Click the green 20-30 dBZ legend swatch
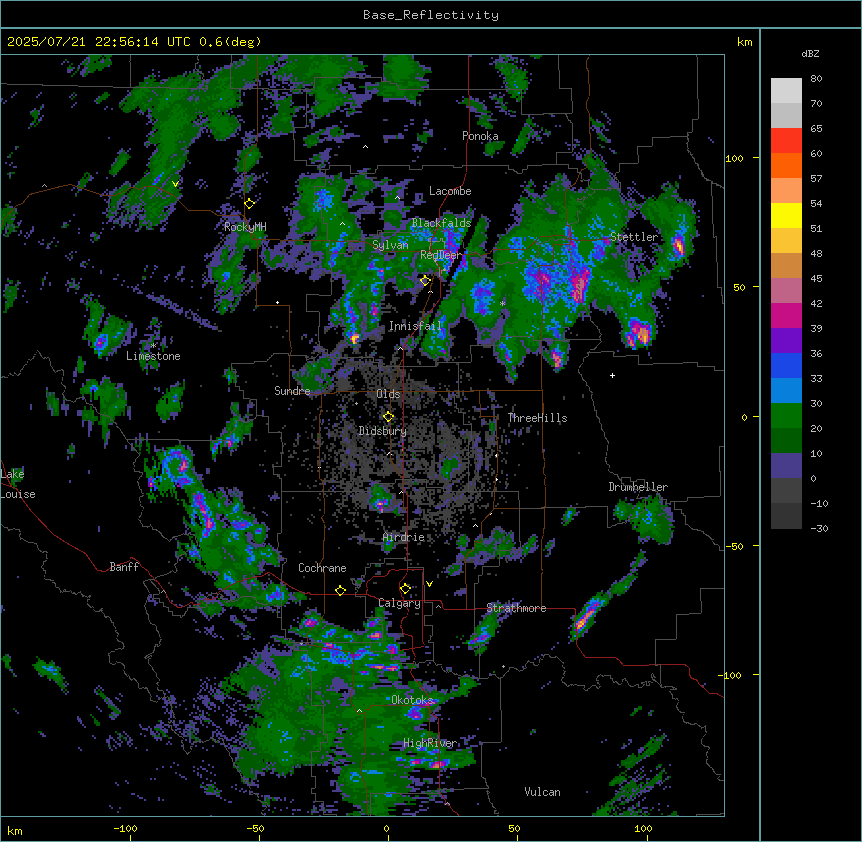Image resolution: width=862 pixels, height=842 pixels. pyautogui.click(x=786, y=416)
